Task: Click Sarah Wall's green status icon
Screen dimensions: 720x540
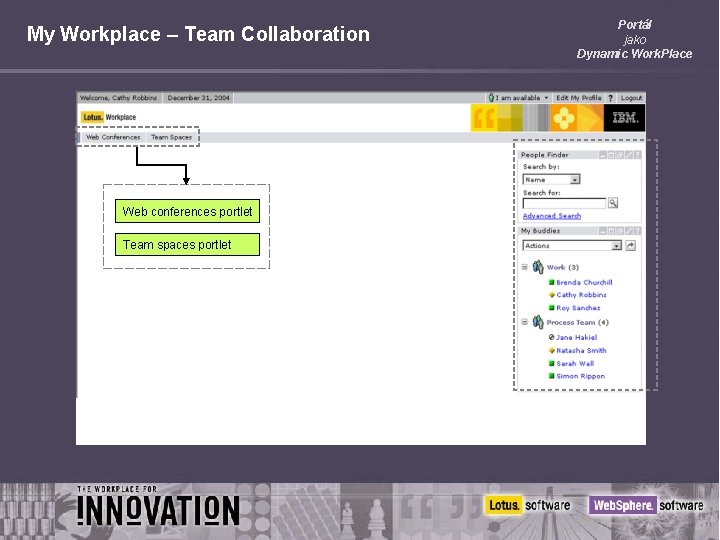Action: pyautogui.click(x=551, y=363)
